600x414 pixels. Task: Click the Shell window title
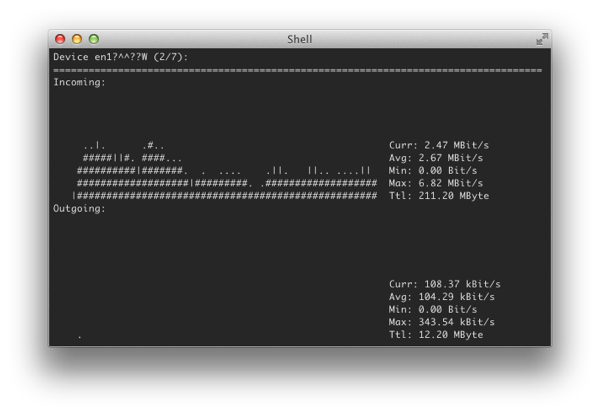pyautogui.click(x=300, y=39)
